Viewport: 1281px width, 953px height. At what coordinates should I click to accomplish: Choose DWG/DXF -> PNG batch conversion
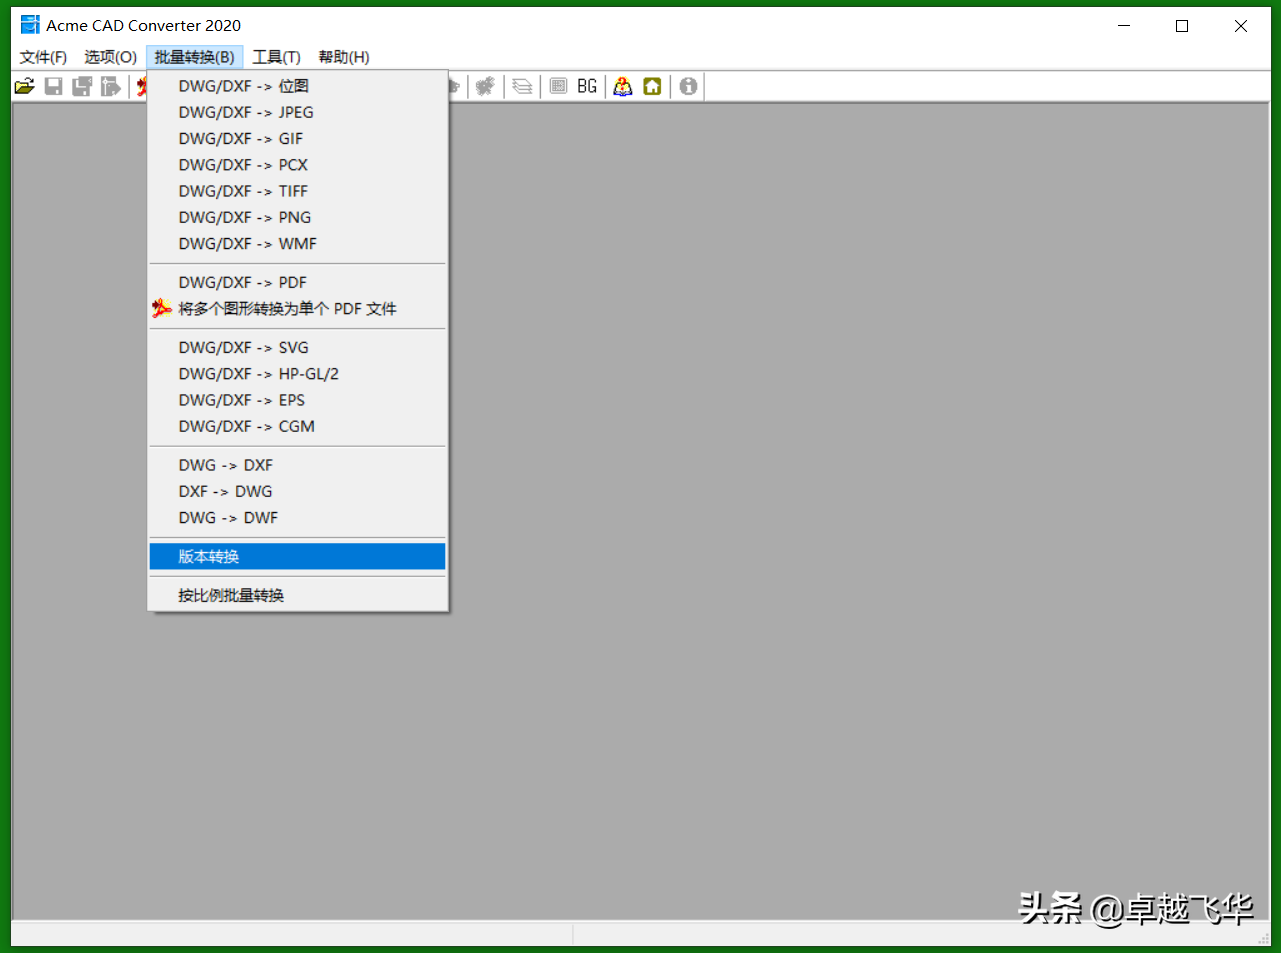[297, 217]
